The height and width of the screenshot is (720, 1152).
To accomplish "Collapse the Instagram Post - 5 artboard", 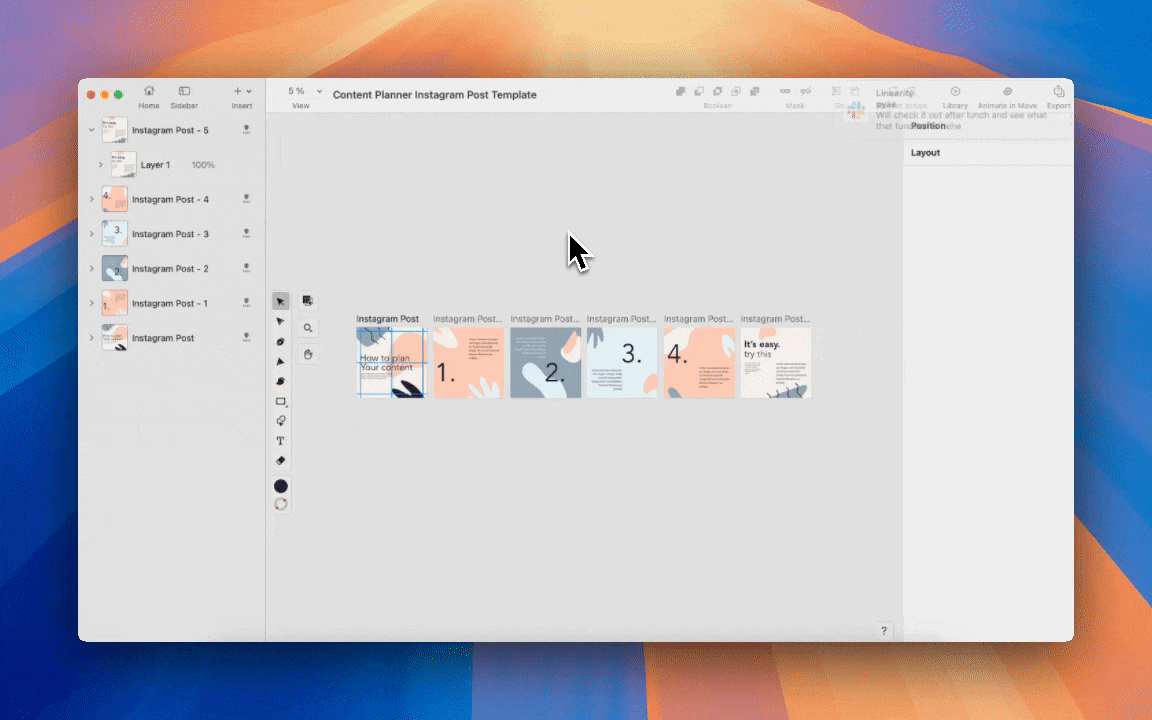I will 92,130.
